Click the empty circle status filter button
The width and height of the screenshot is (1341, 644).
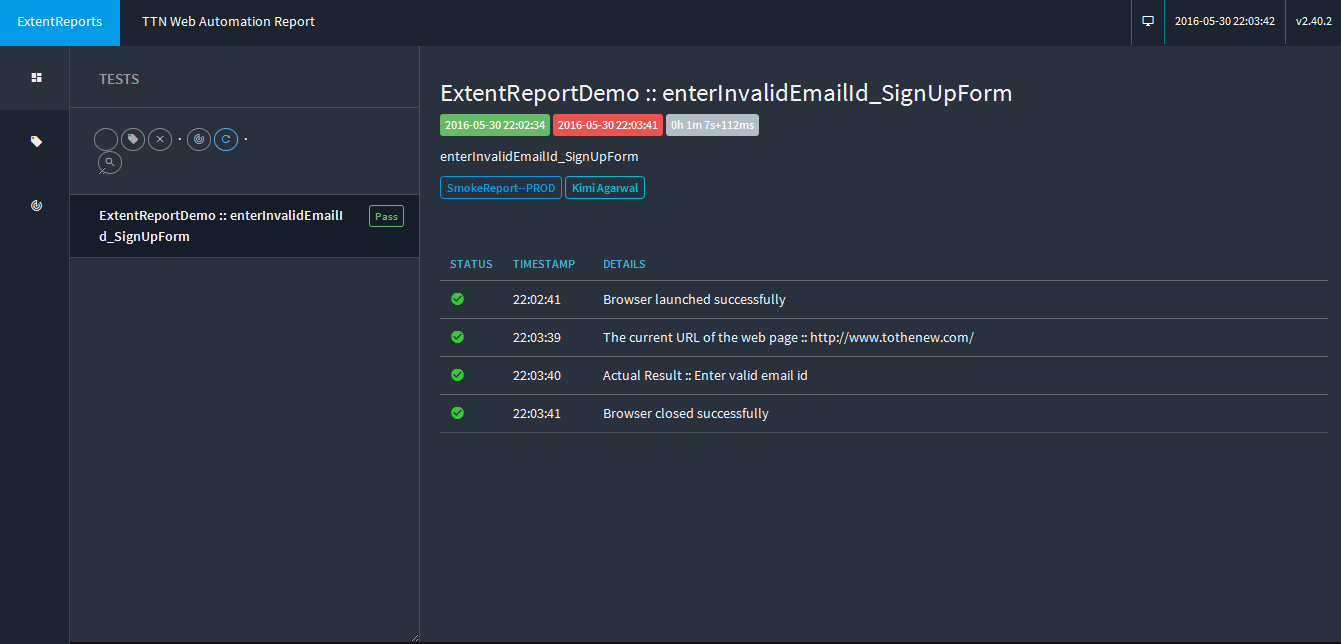106,140
